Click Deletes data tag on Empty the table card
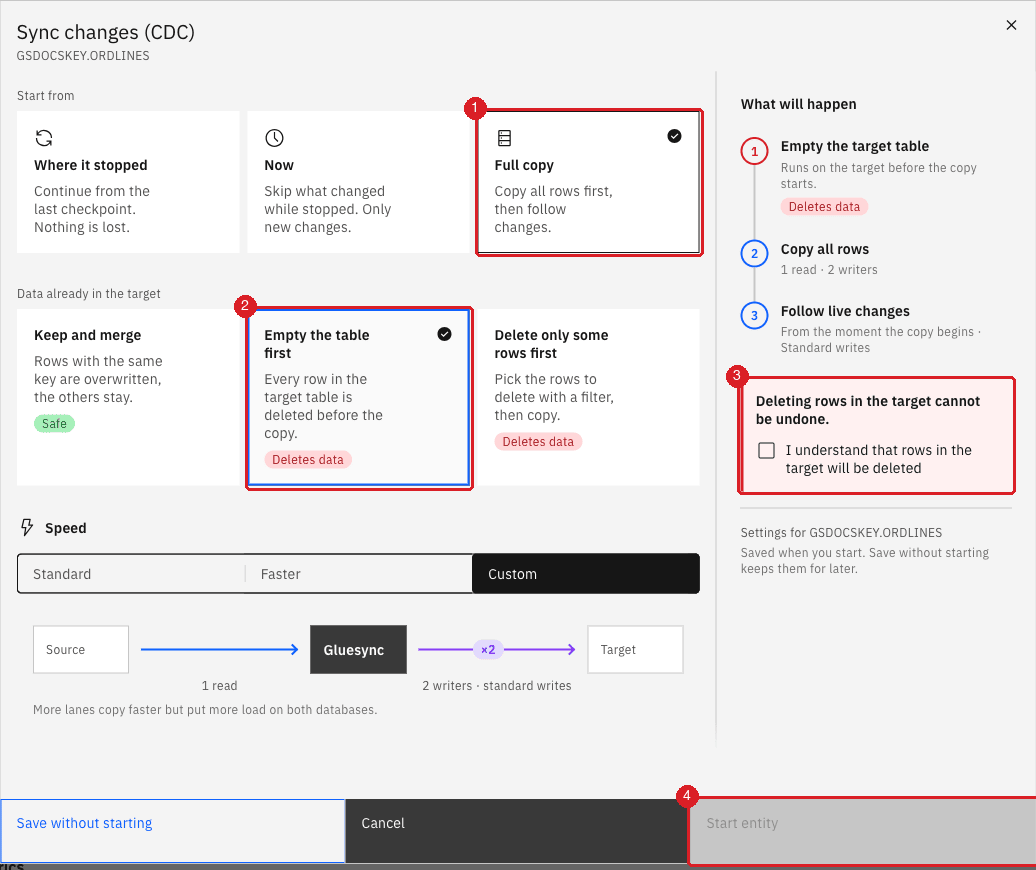 (x=308, y=460)
